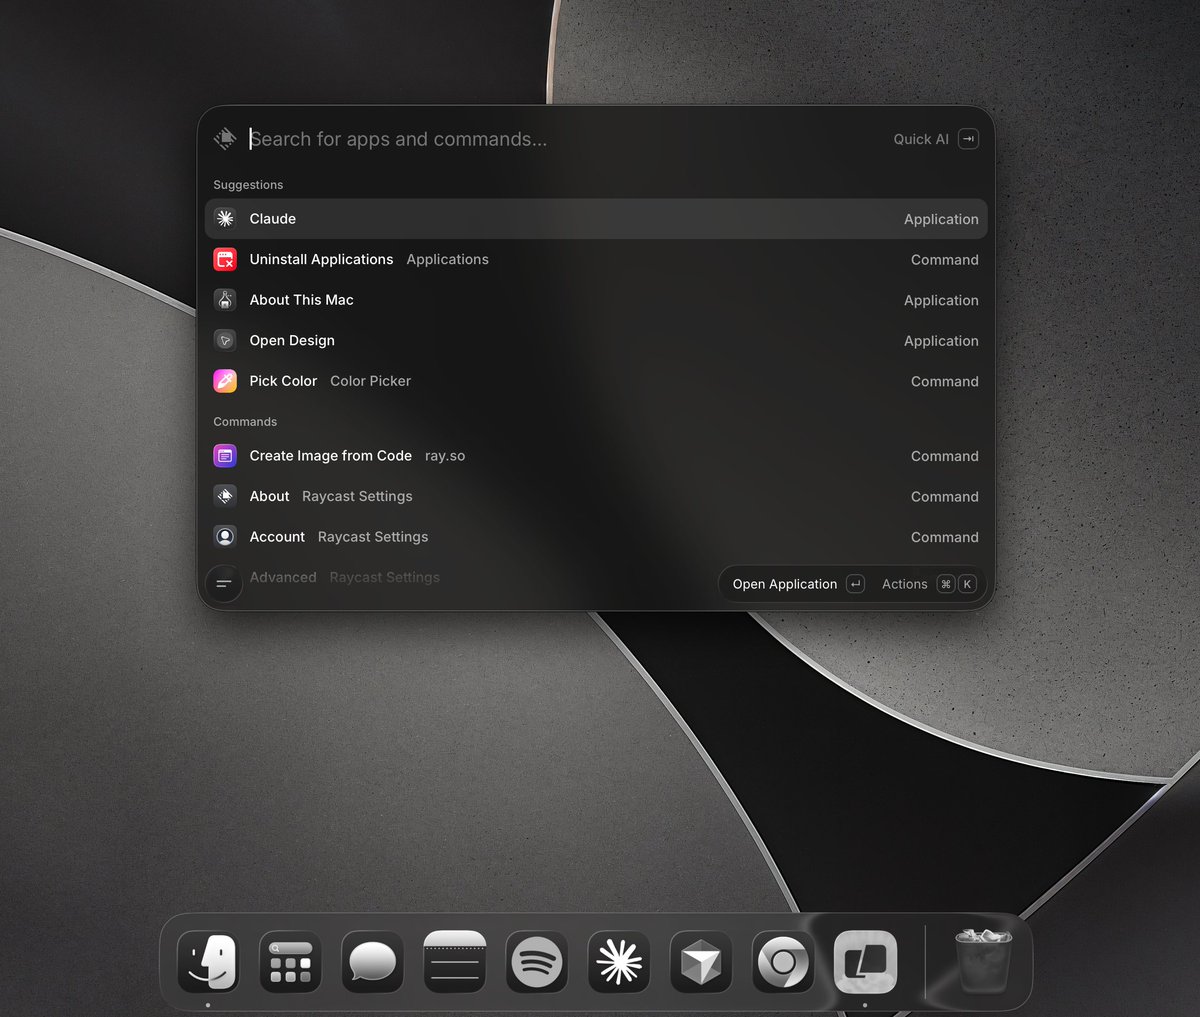Screen dimensions: 1200x1017
Task: Click the purple ray.so icon
Action: tap(225, 455)
